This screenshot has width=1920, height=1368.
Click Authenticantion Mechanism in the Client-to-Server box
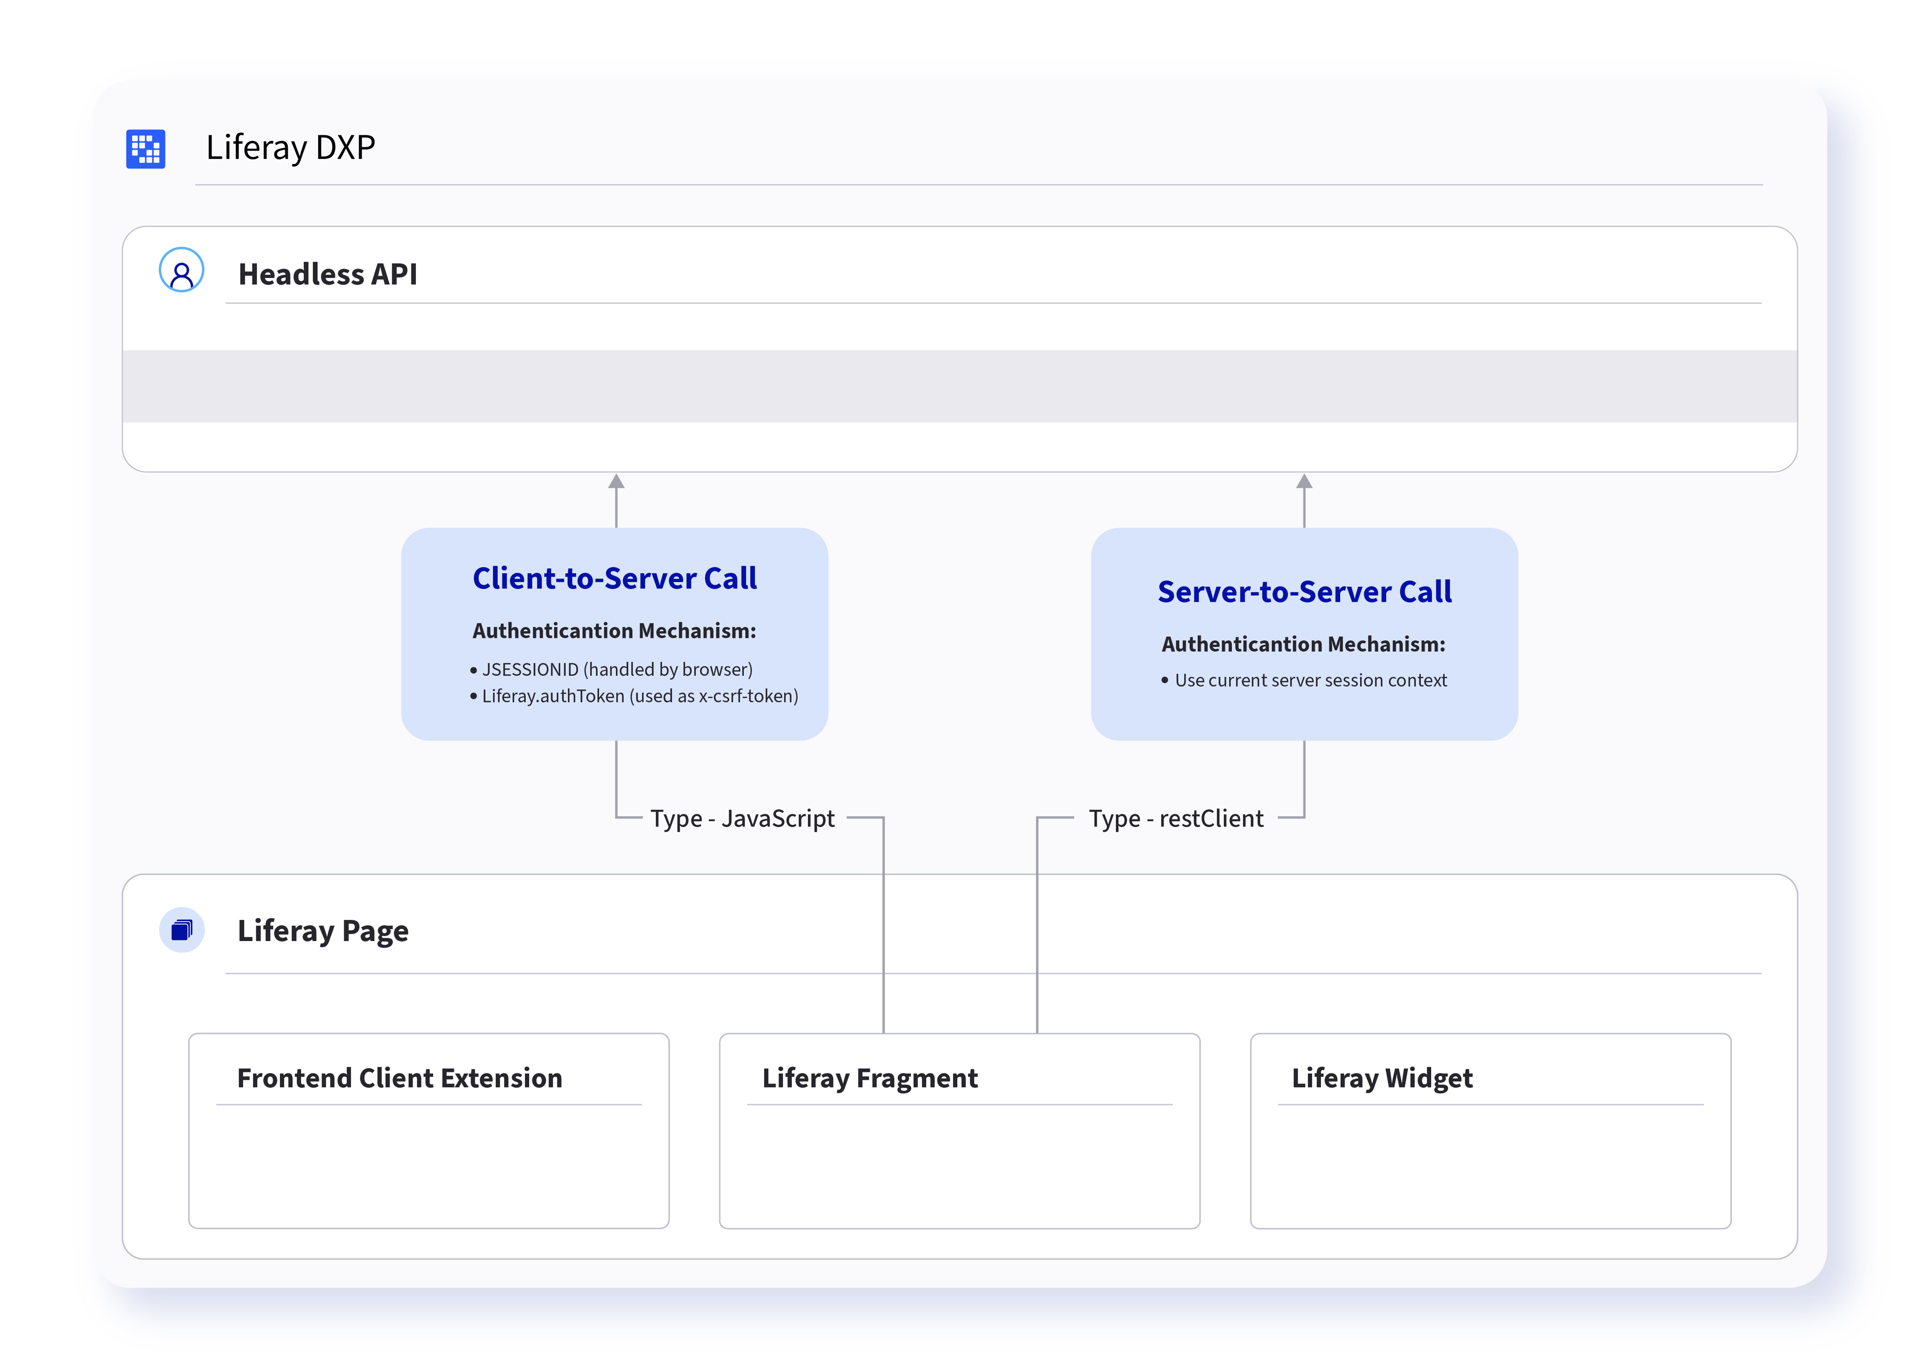pyautogui.click(x=614, y=631)
